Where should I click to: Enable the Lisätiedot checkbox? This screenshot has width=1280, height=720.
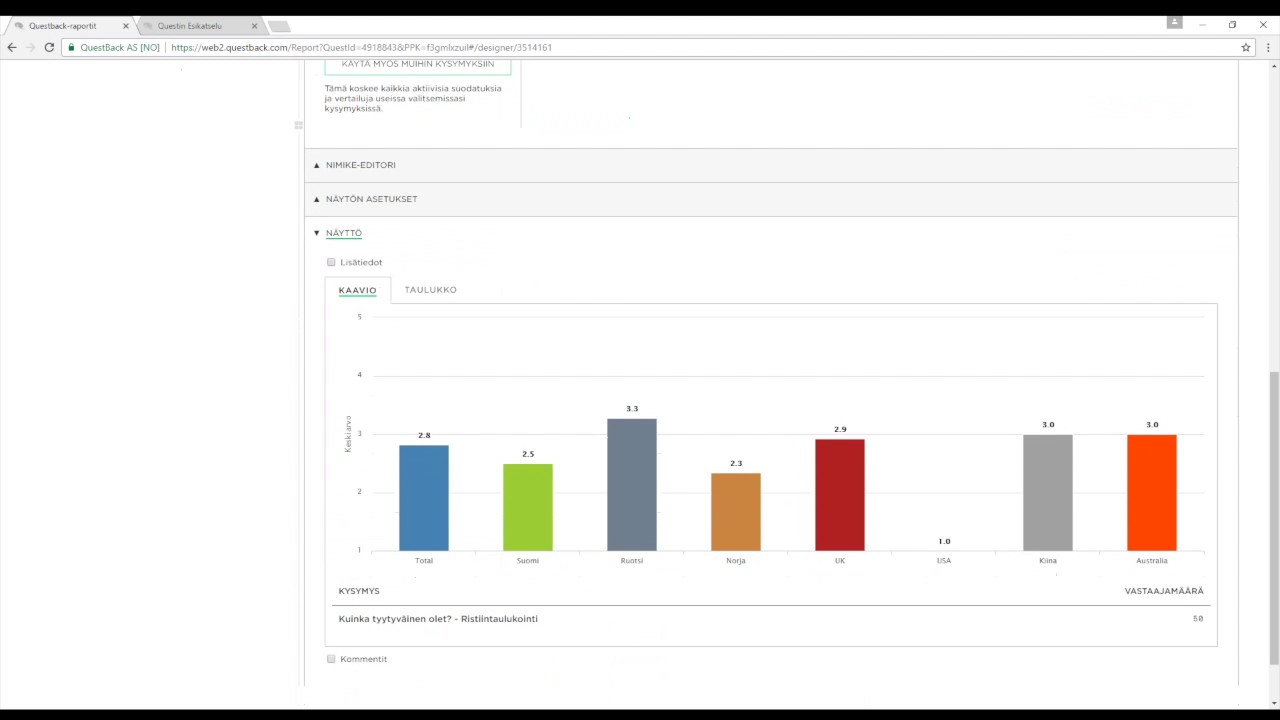click(331, 262)
